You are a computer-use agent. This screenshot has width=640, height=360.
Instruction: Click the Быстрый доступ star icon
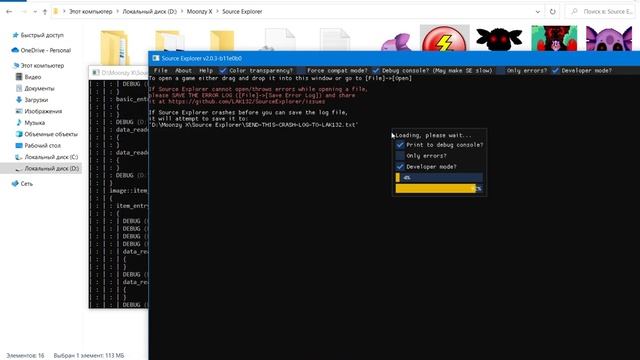tap(16, 35)
